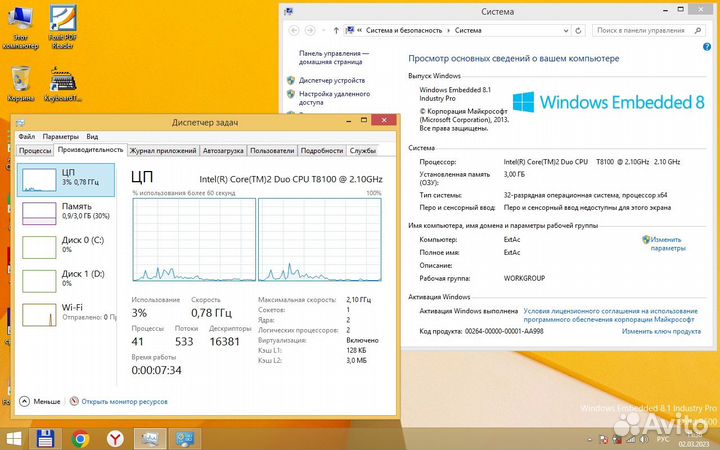Switch to the Журнал приложений tab

[x=163, y=151]
